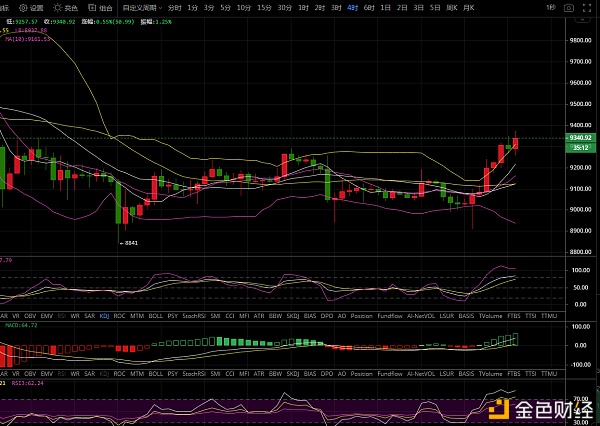Click the 8841 low price marker
The image size is (600, 426).
pos(129,243)
